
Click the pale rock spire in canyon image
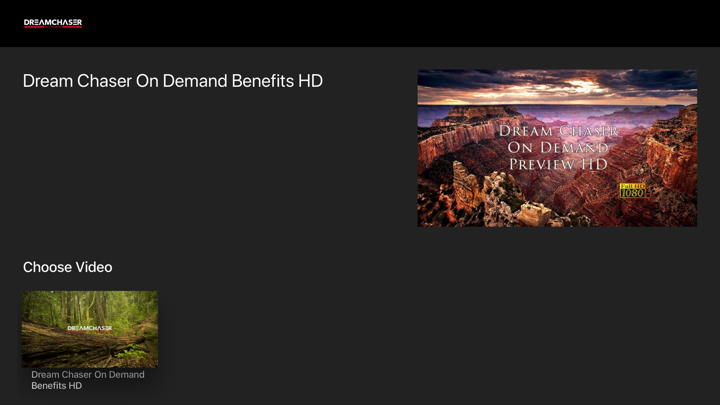(x=466, y=186)
